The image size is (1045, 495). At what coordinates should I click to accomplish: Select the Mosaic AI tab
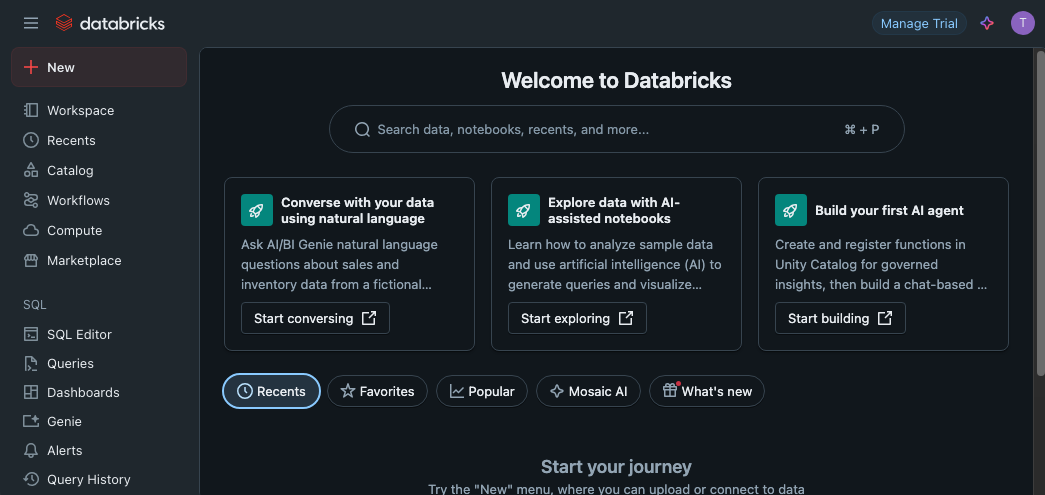(x=588, y=391)
